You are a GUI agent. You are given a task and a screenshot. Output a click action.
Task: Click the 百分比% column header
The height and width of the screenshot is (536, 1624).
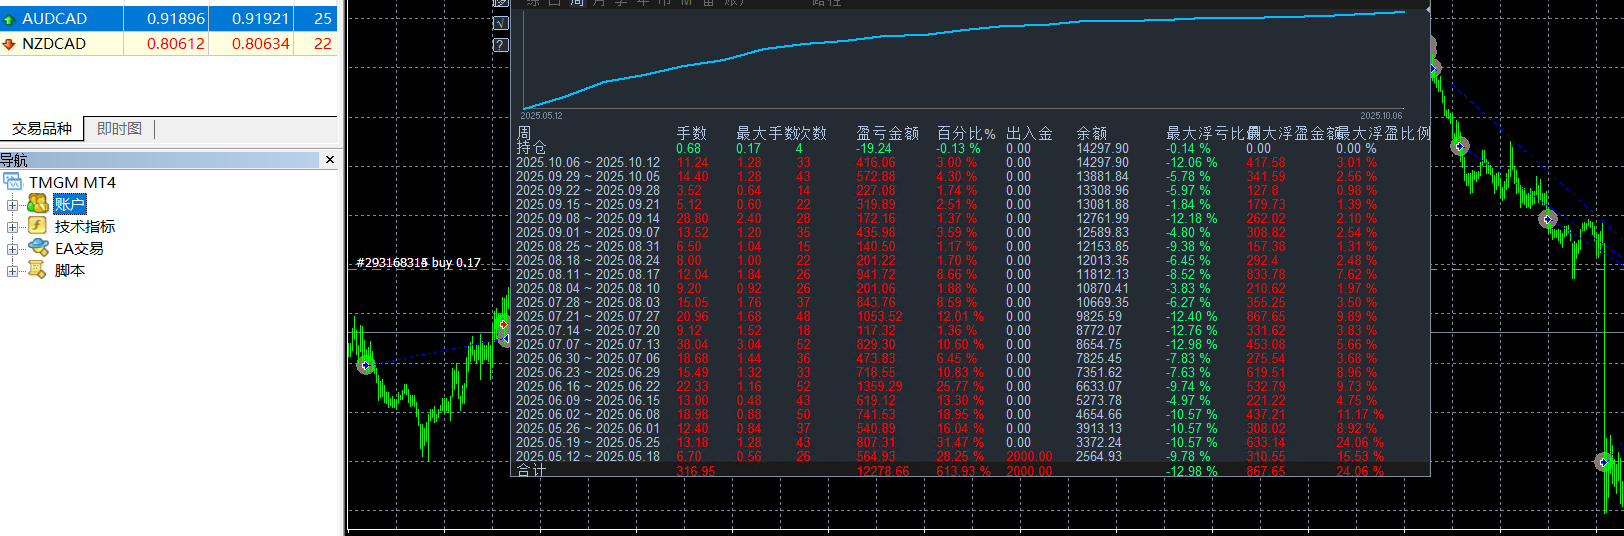point(966,133)
